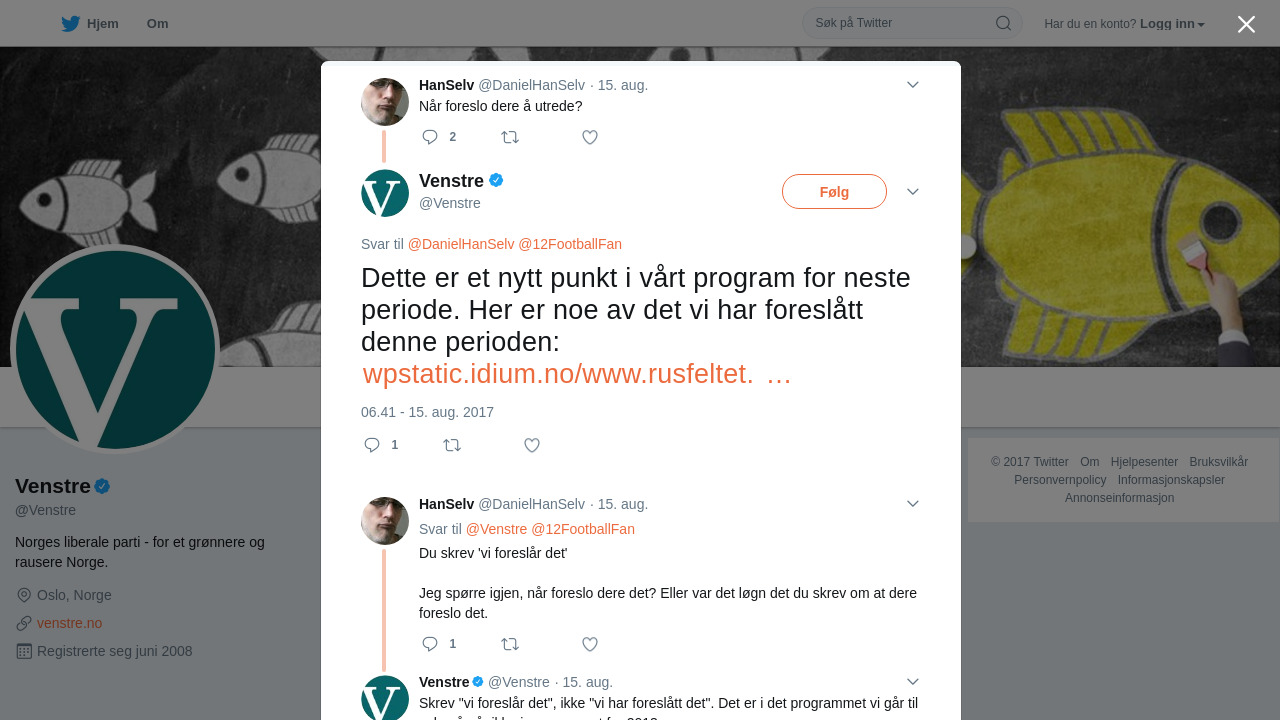Image resolution: width=1280 pixels, height=720 pixels.
Task: Retweet the main Venstre tweet
Action: [x=452, y=445]
